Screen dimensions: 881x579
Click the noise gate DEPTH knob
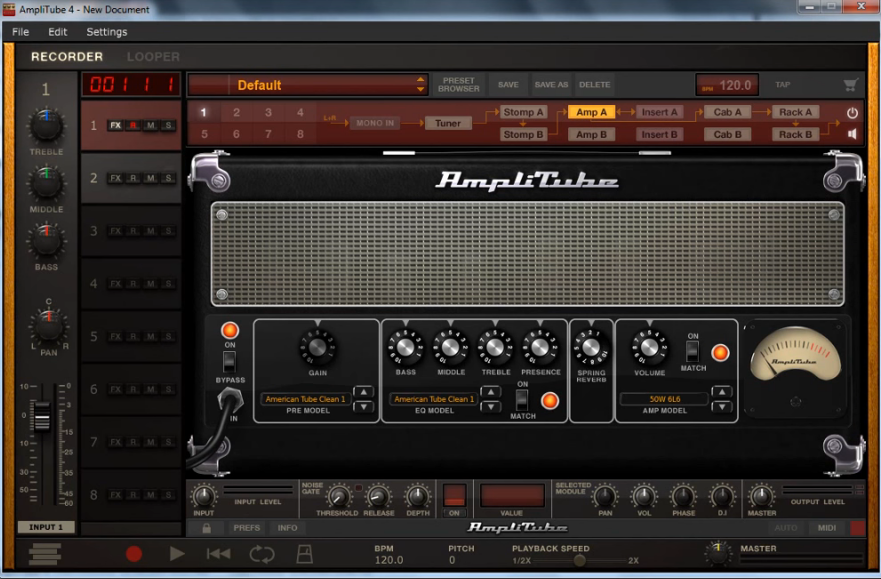(x=417, y=496)
